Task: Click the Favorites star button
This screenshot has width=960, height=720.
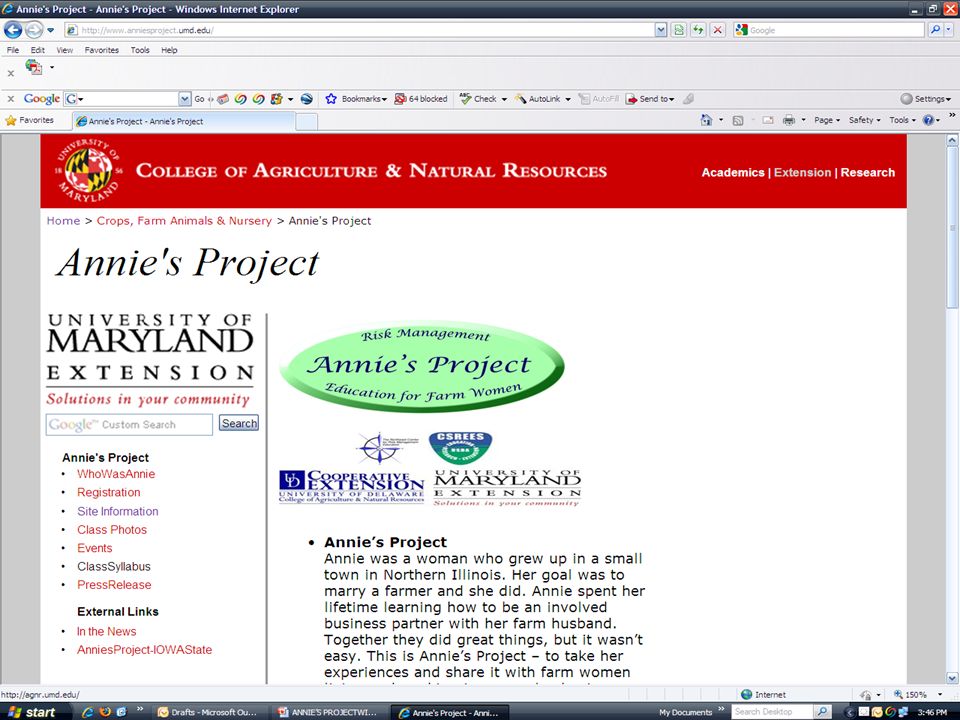Action: point(29,121)
